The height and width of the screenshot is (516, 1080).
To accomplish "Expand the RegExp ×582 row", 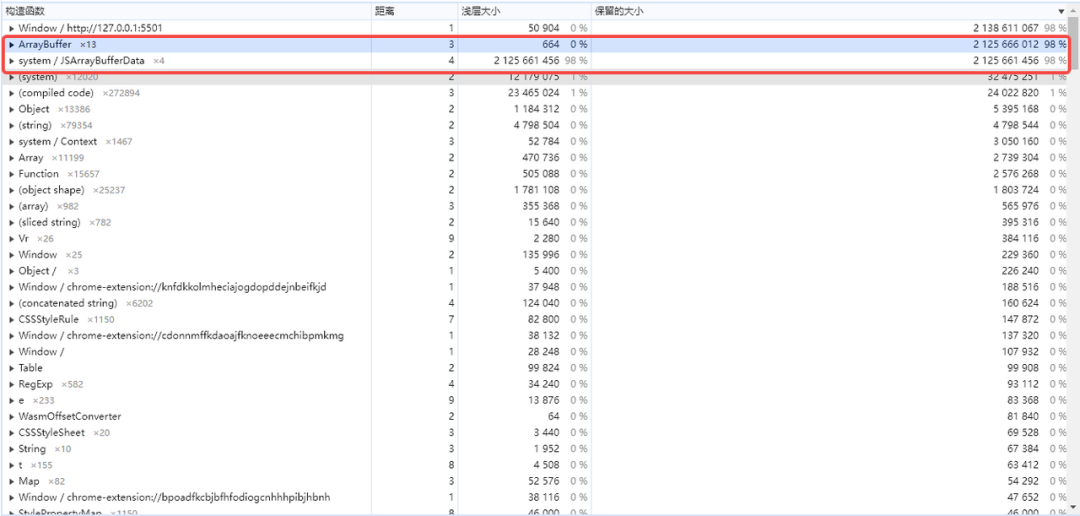I will [12, 384].
